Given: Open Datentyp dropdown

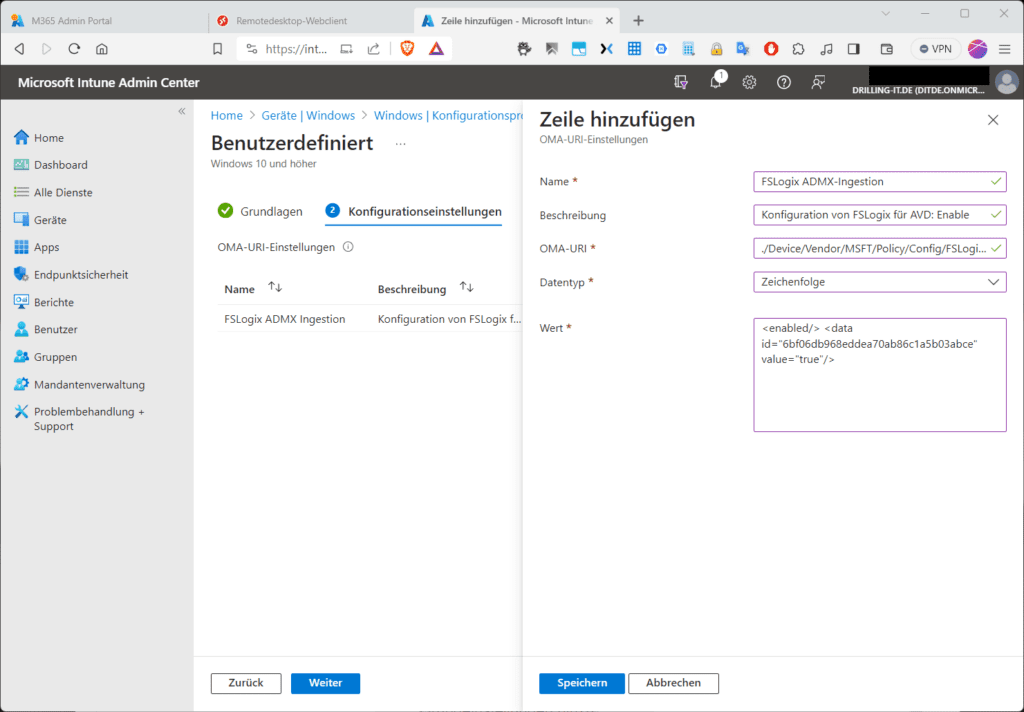Looking at the screenshot, I should coord(879,282).
